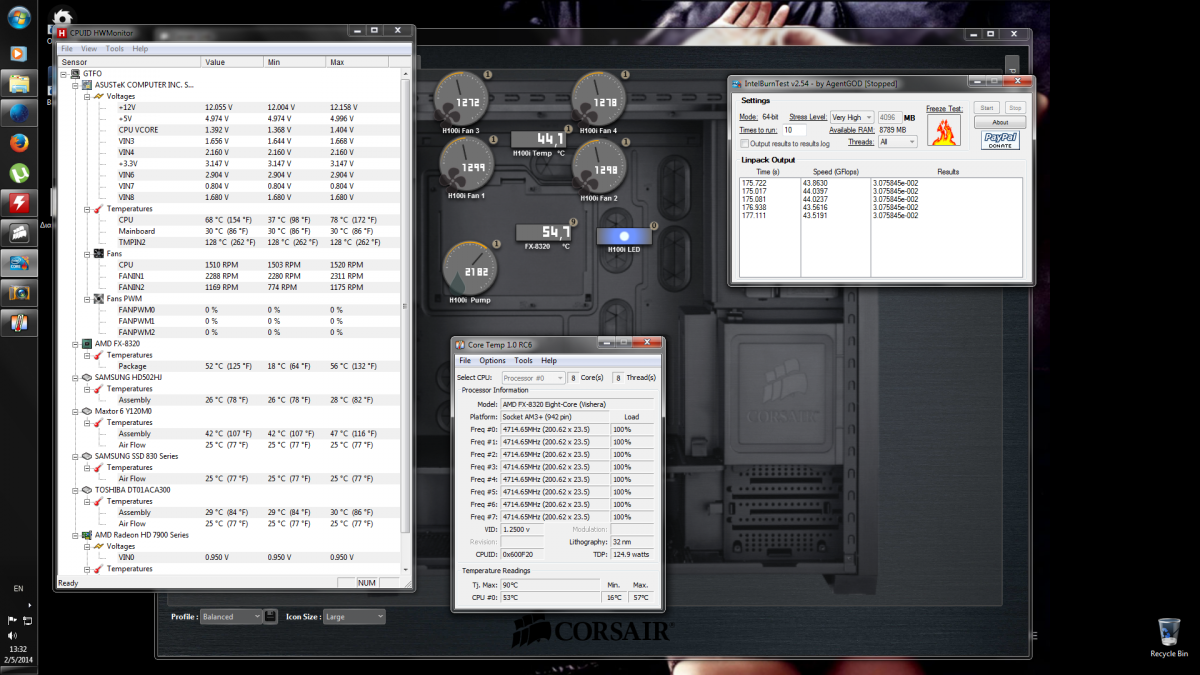The height and width of the screenshot is (675, 1200).
Task: Collapse the GTFO root tree node
Action: (63, 73)
